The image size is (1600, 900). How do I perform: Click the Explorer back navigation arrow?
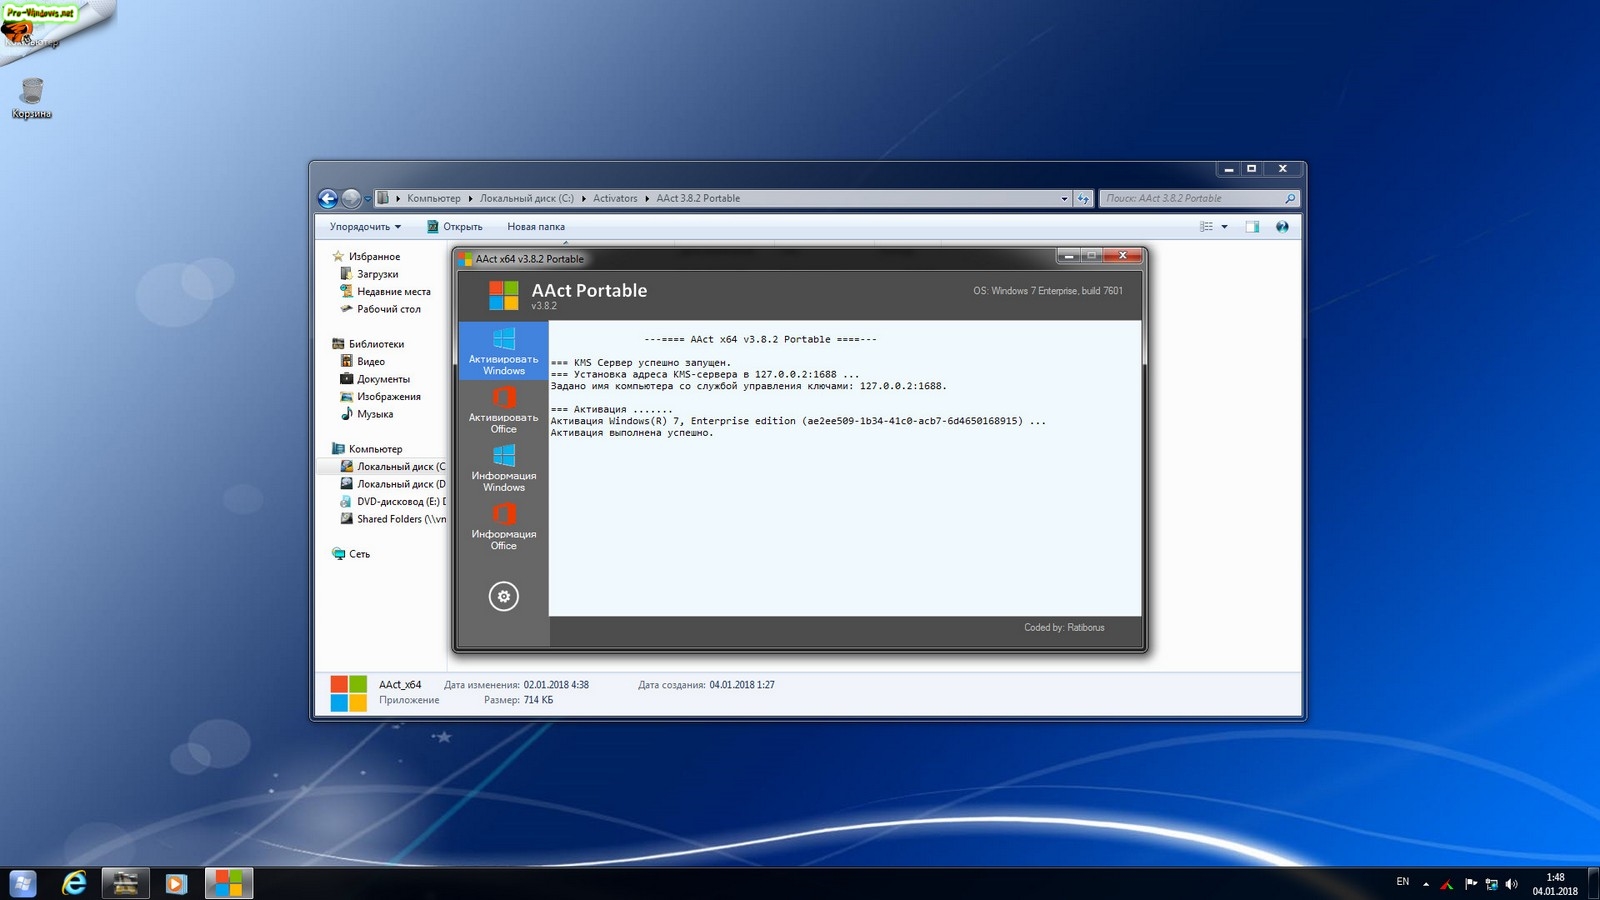click(x=327, y=198)
